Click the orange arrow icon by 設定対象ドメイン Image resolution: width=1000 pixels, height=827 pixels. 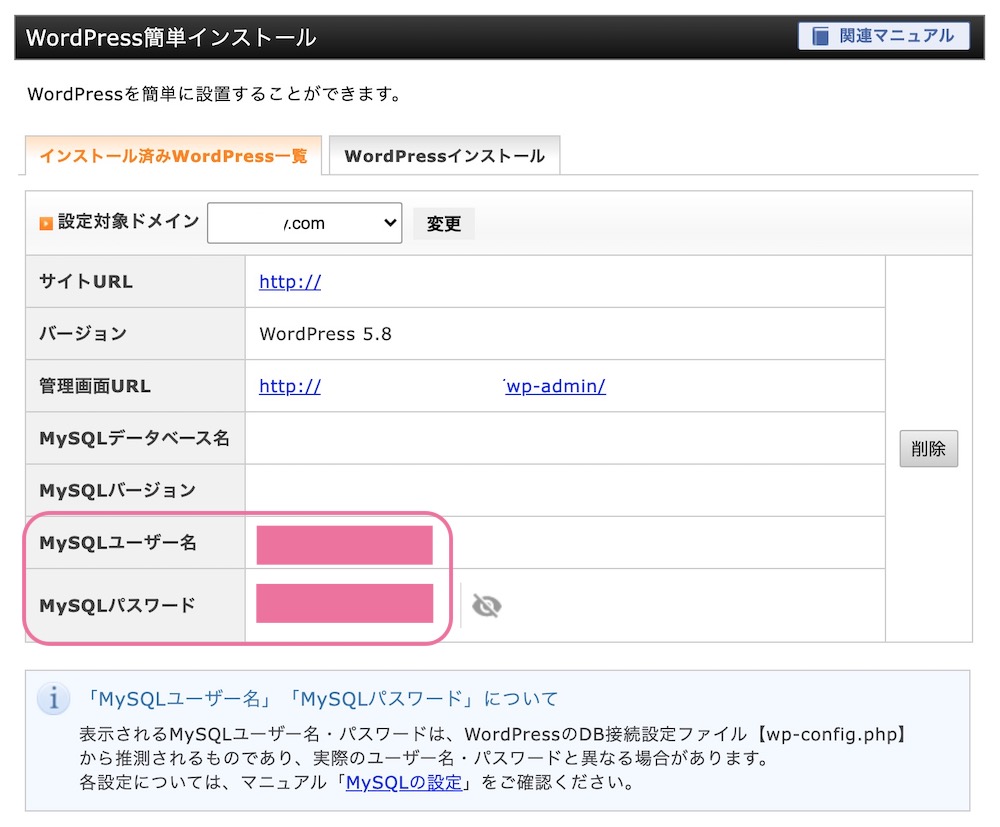(46, 223)
